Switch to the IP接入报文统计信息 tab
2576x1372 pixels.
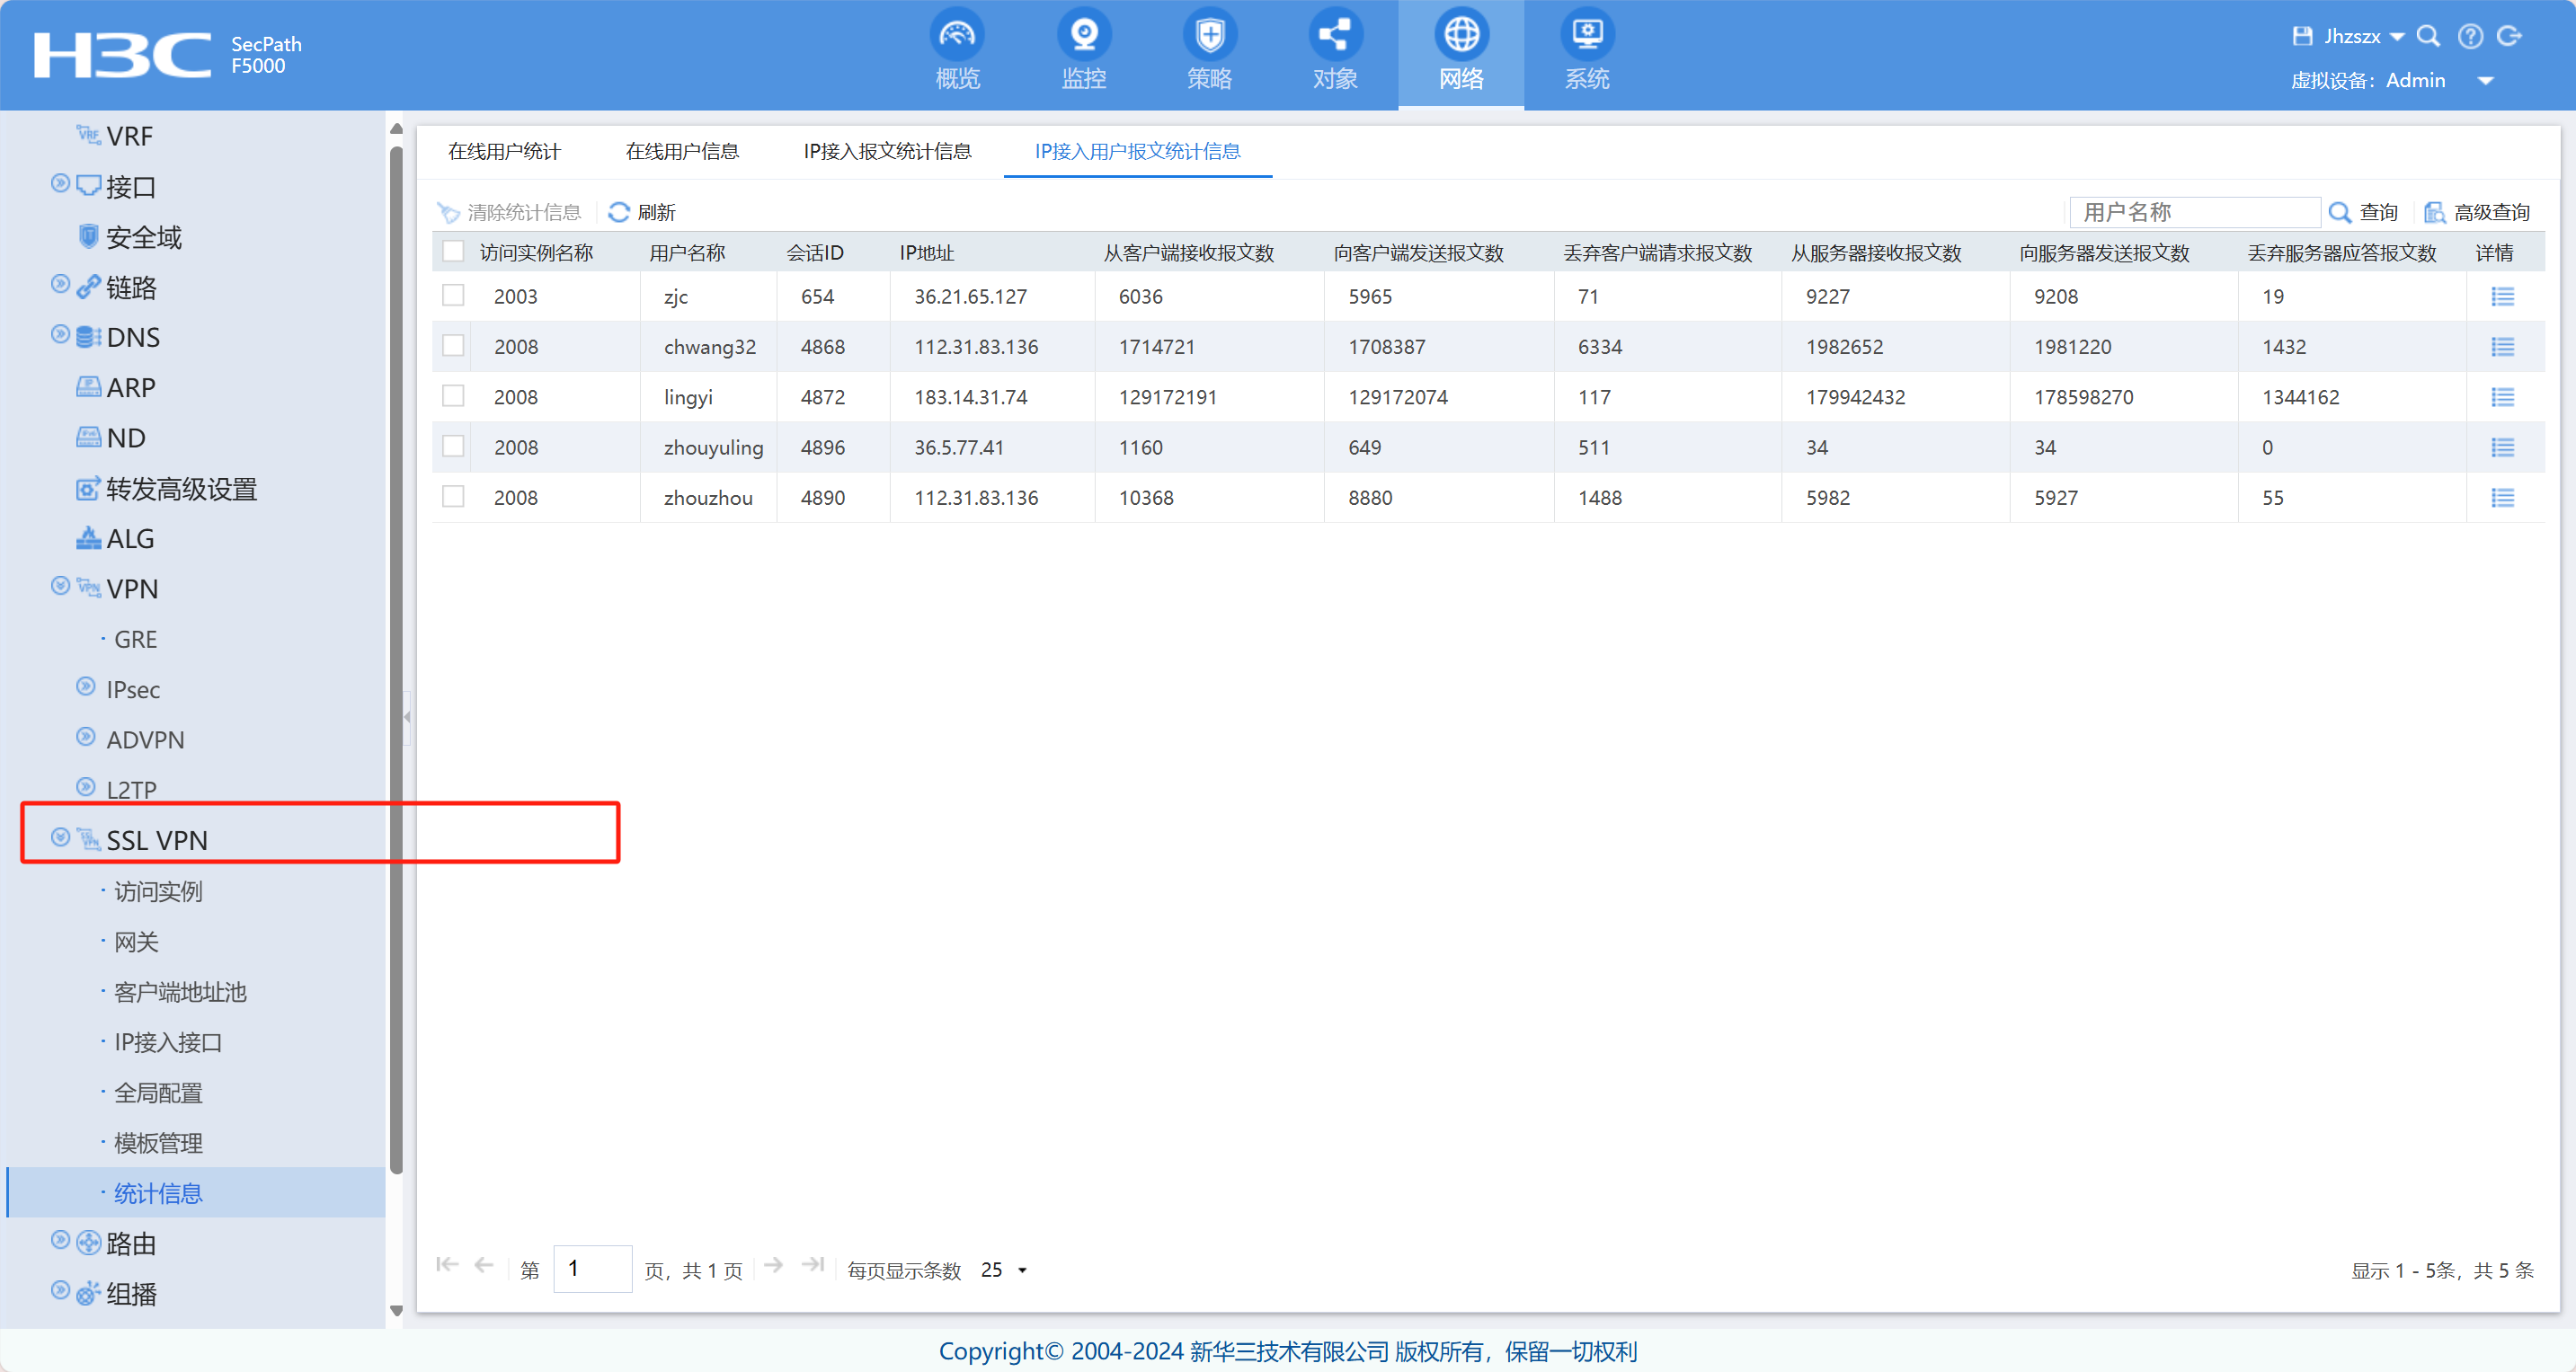(x=887, y=151)
